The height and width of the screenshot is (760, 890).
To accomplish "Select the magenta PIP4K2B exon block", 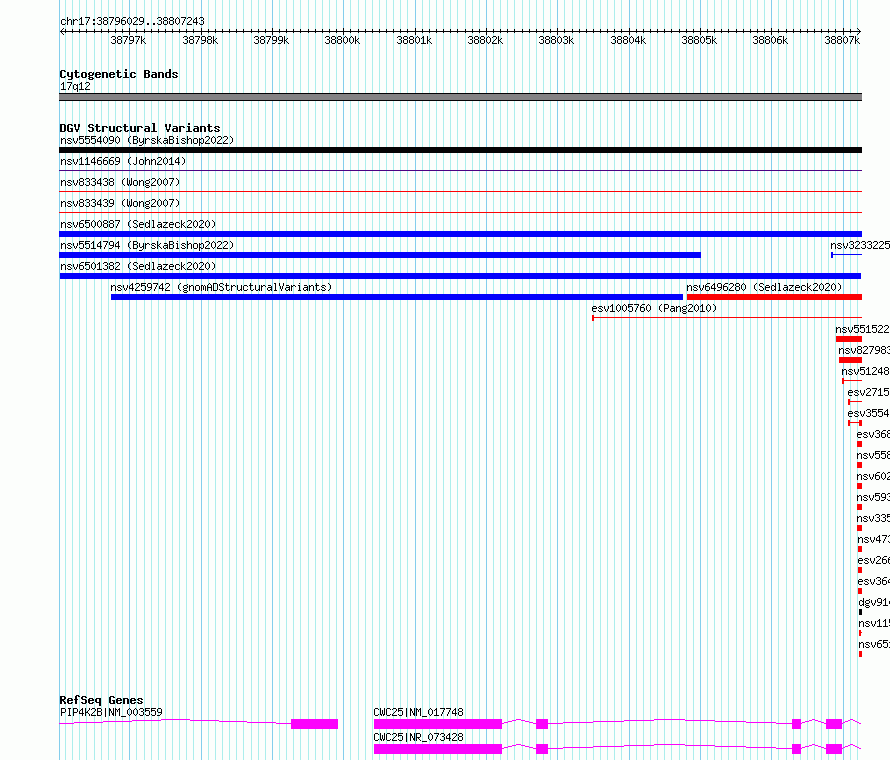I will pos(314,724).
